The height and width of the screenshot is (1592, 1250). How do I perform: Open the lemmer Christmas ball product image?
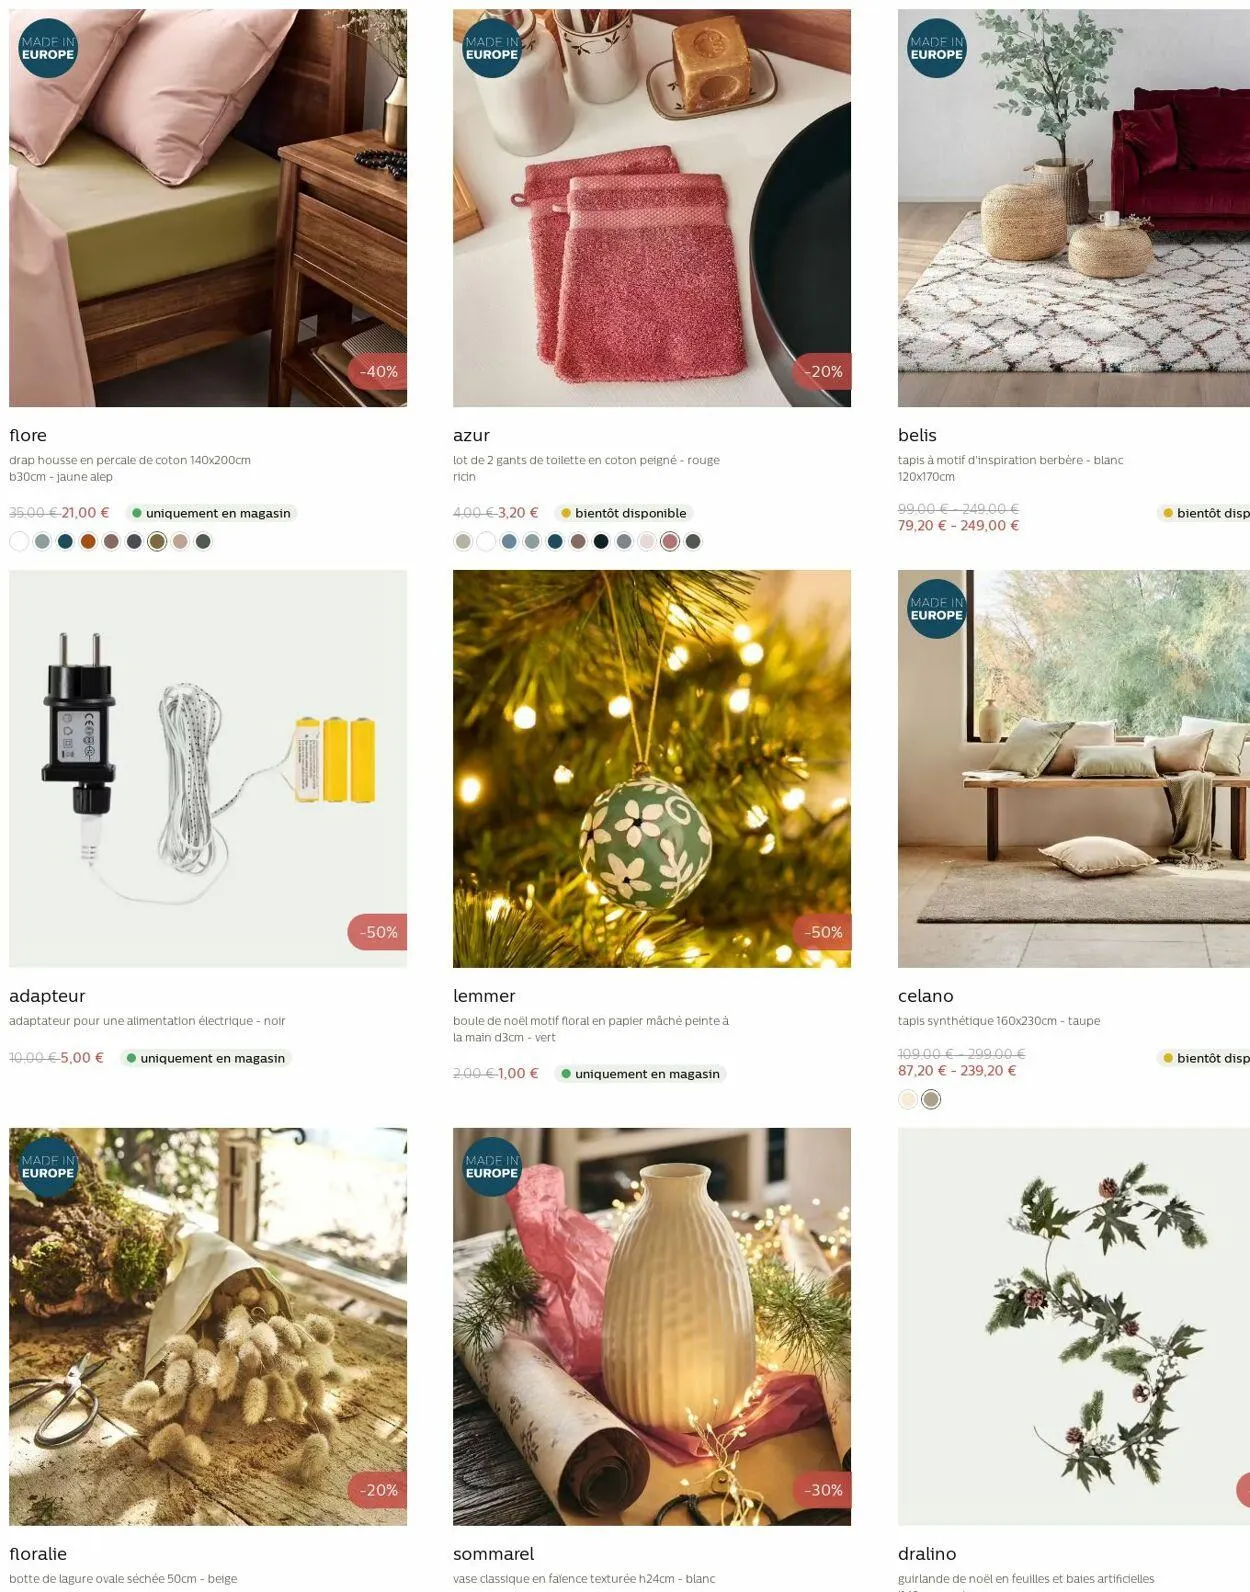(x=652, y=768)
